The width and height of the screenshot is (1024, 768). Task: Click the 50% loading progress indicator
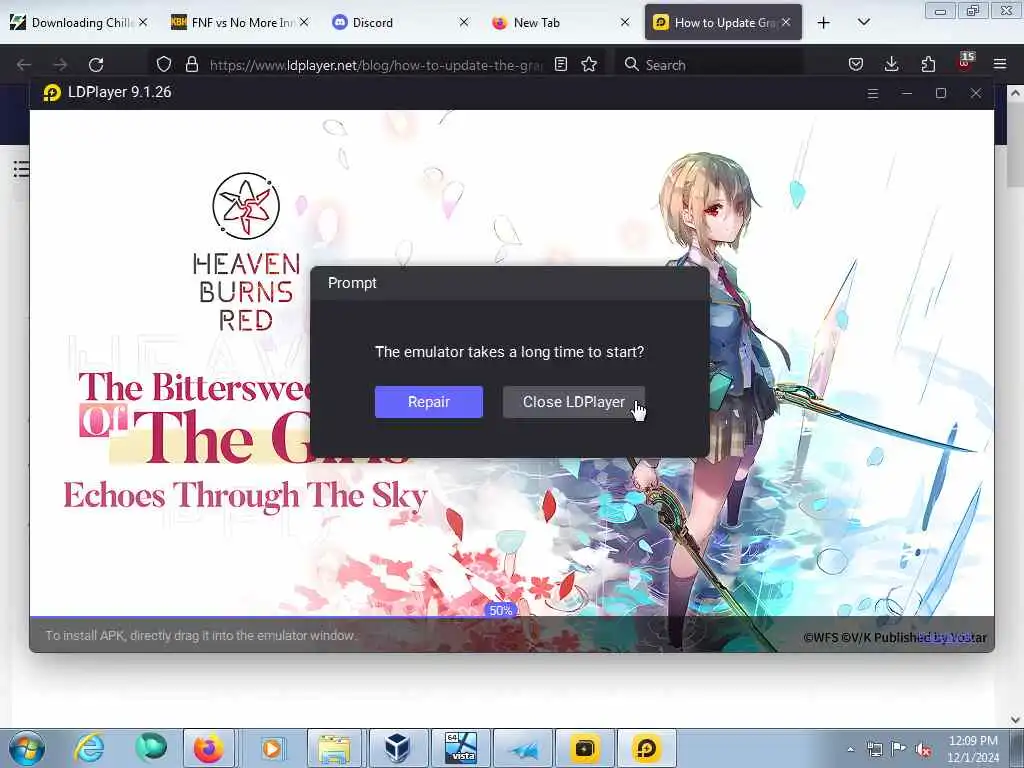coord(500,611)
